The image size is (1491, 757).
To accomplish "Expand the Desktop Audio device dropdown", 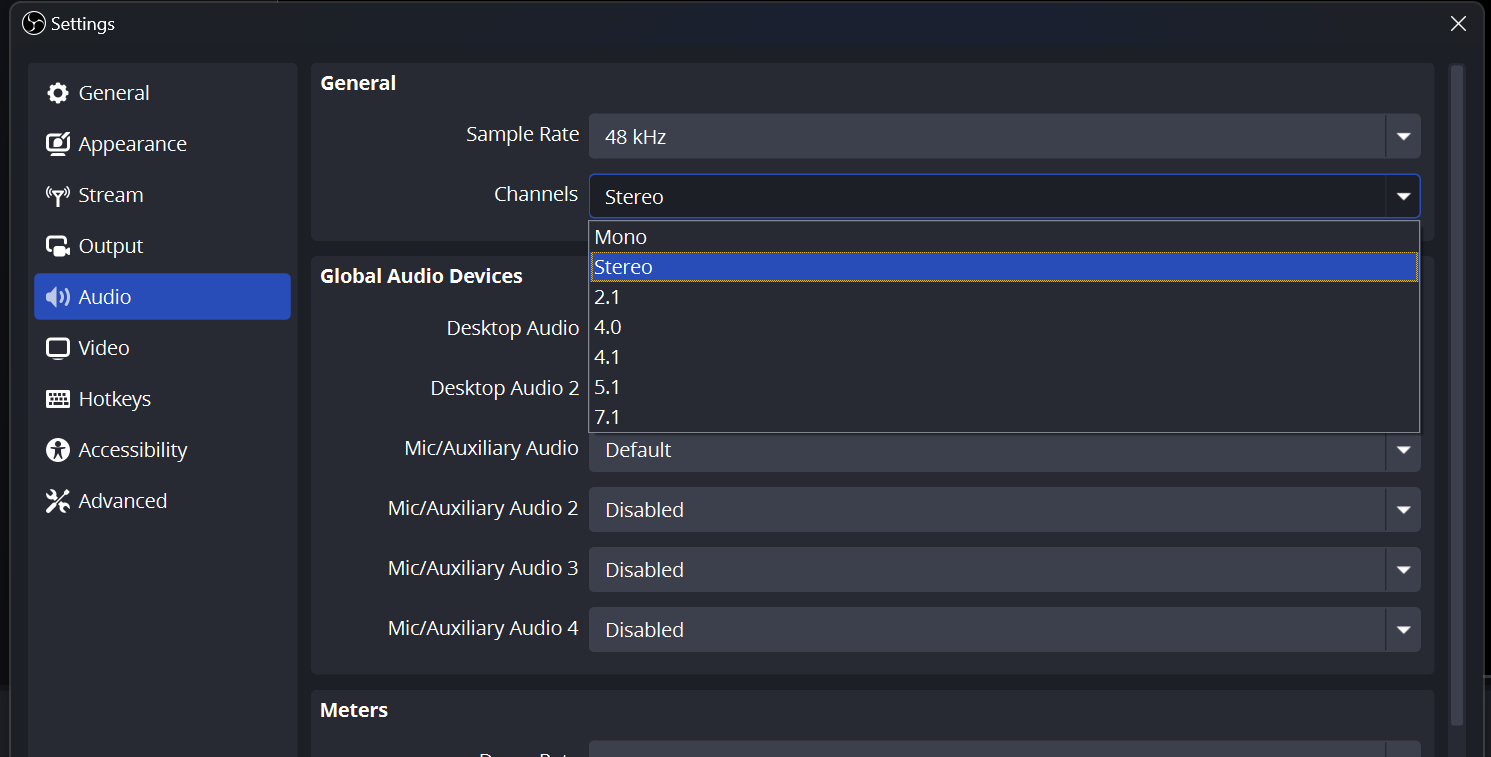I will click(x=1403, y=327).
